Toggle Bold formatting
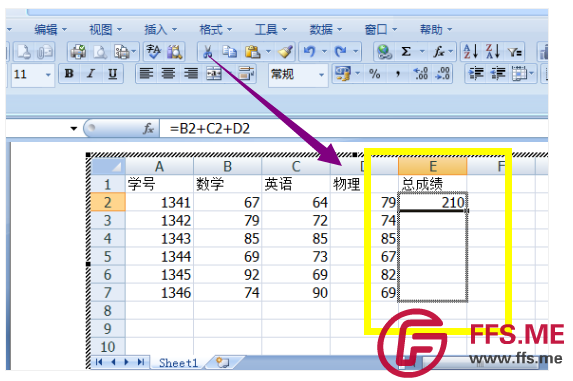Viewport: 573px width, 381px height. 69,73
